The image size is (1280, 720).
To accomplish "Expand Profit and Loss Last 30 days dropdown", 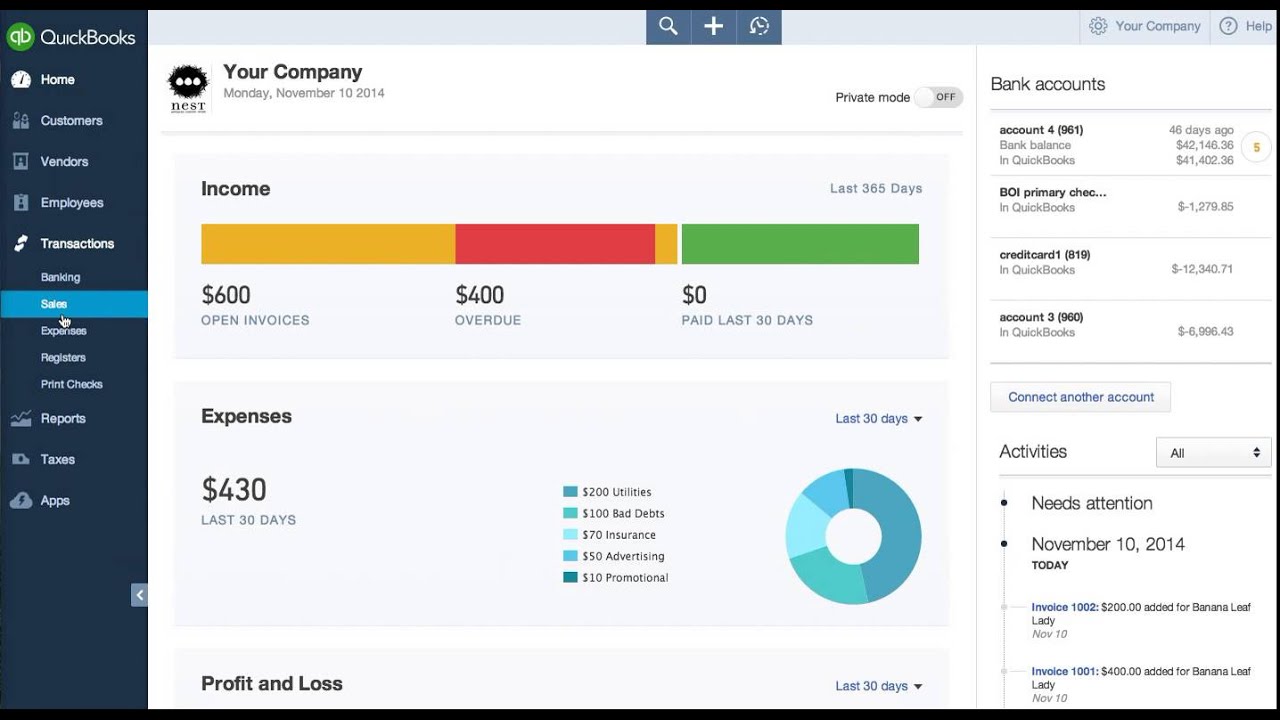I will click(x=879, y=686).
